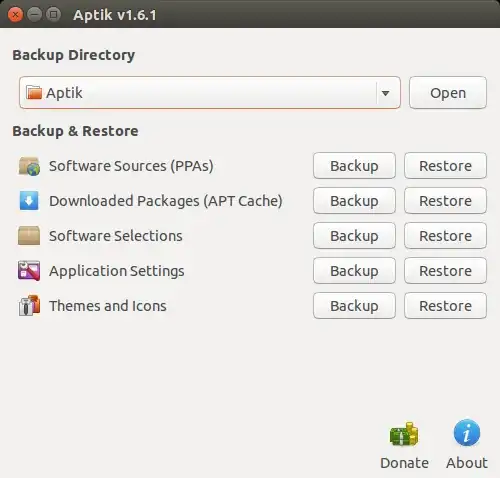Open the selected backup directory
The height and width of the screenshot is (478, 500).
pos(448,93)
